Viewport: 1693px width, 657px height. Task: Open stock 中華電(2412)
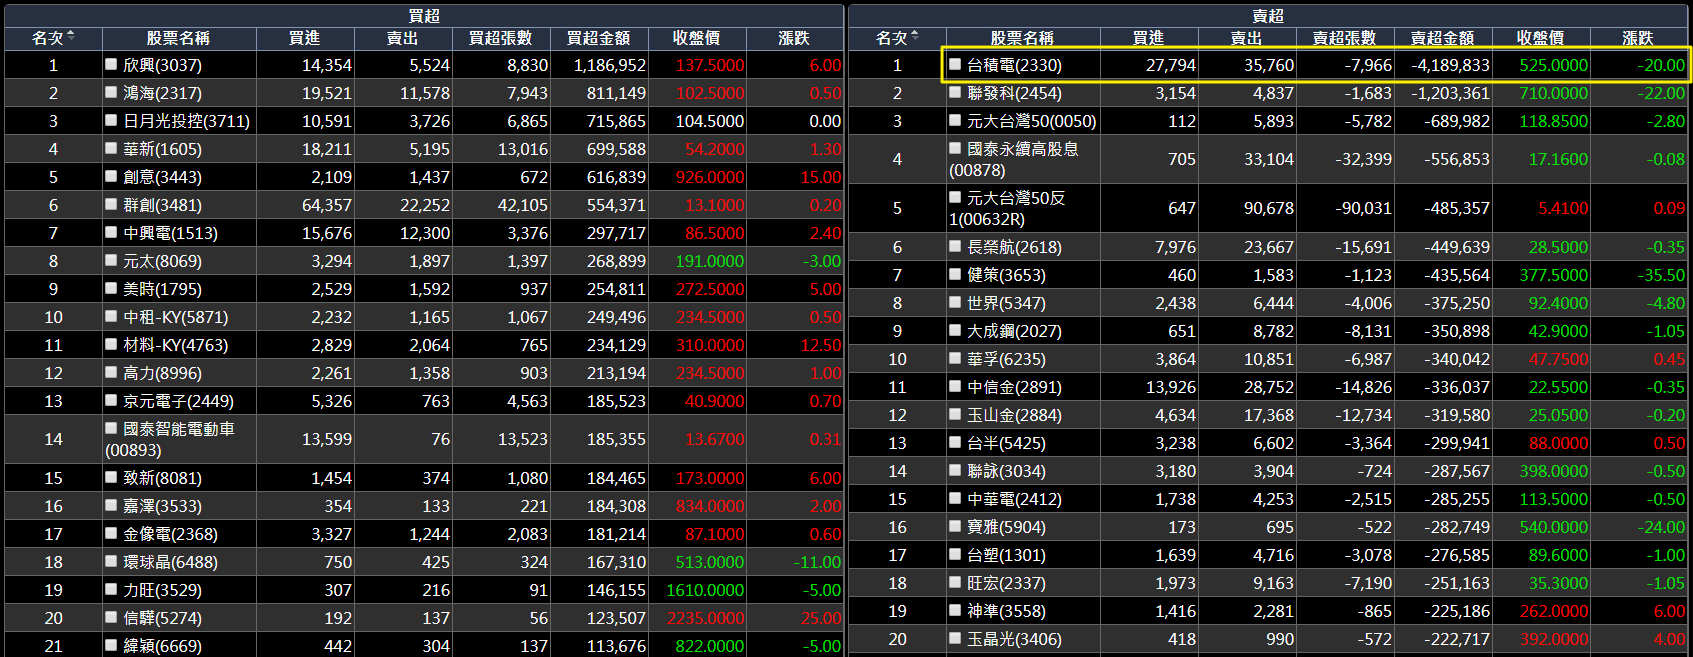(x=1014, y=499)
